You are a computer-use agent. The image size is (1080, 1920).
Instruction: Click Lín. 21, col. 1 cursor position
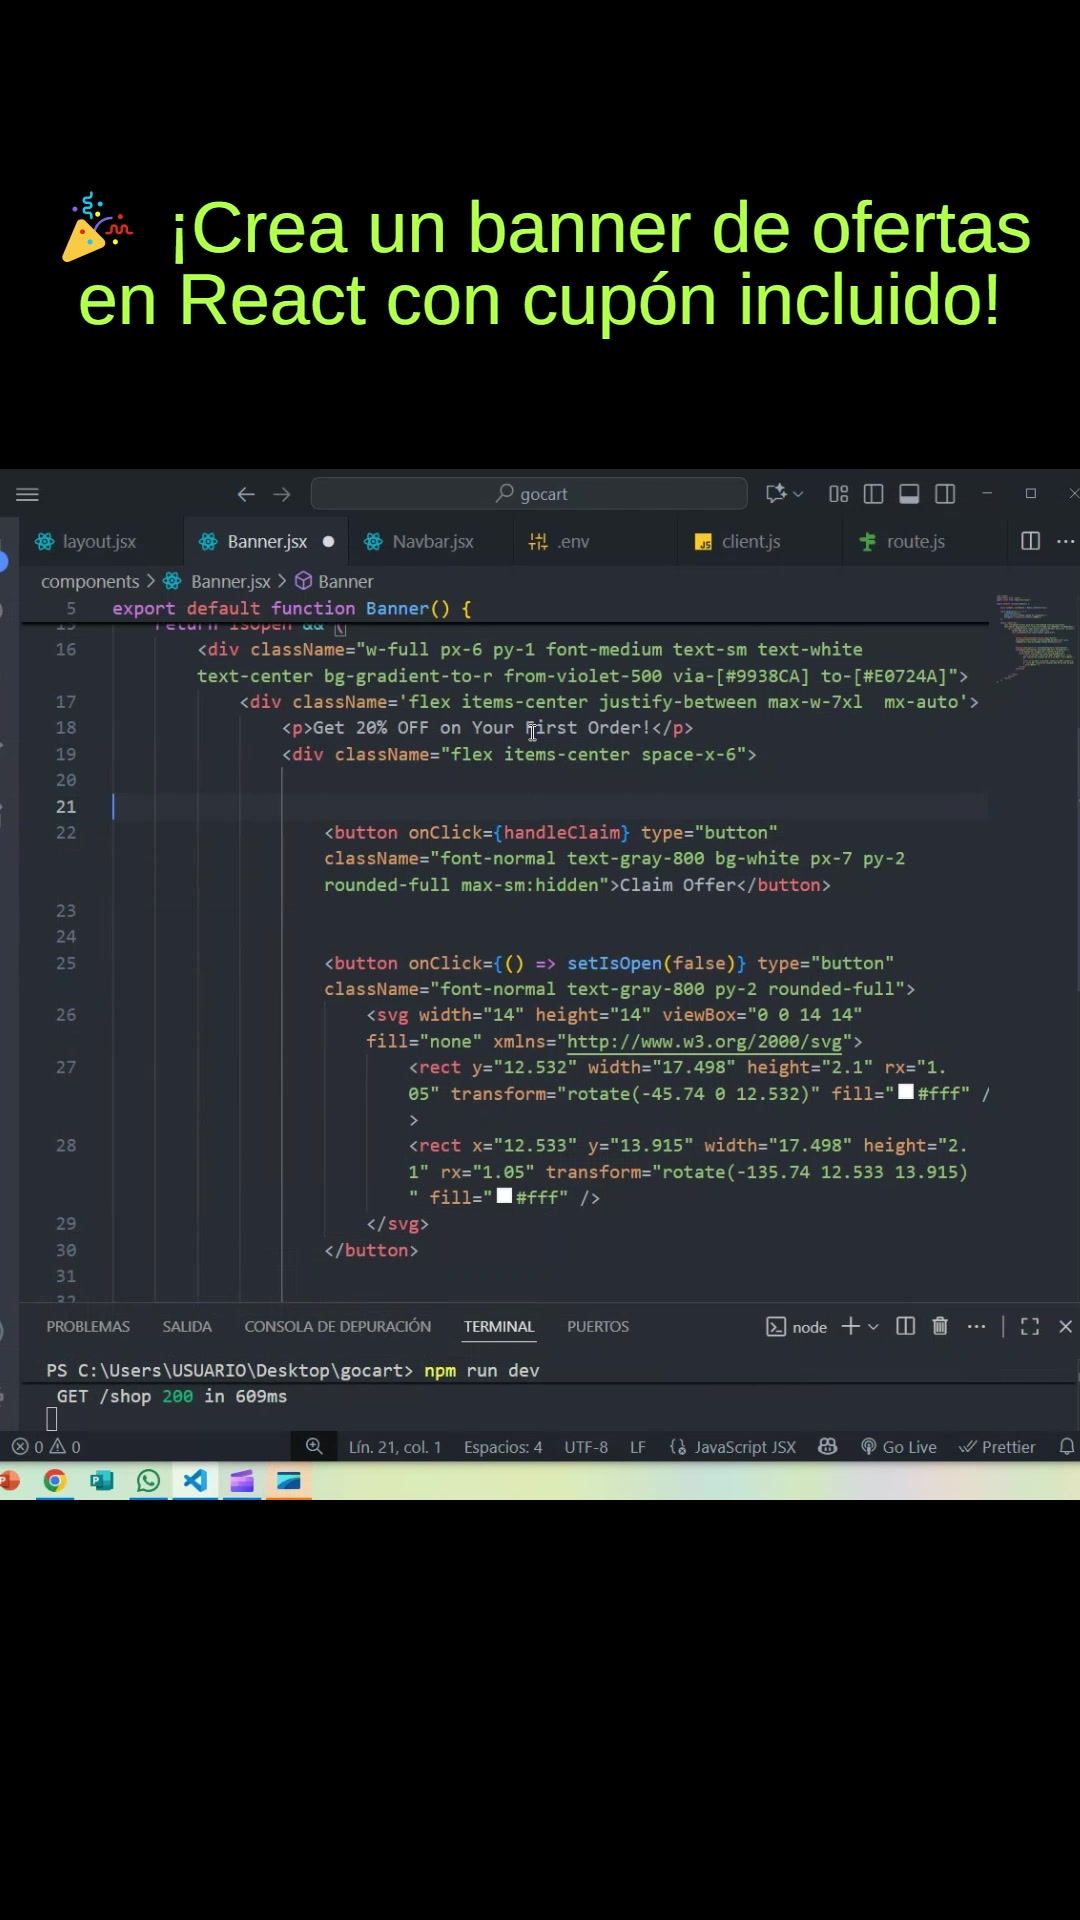tap(394, 1447)
